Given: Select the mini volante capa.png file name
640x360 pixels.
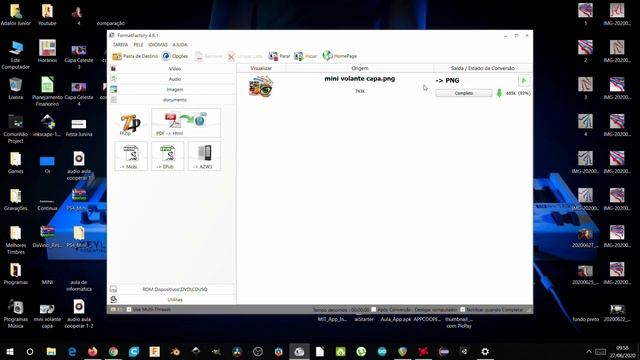Looking at the screenshot, I should coord(360,78).
